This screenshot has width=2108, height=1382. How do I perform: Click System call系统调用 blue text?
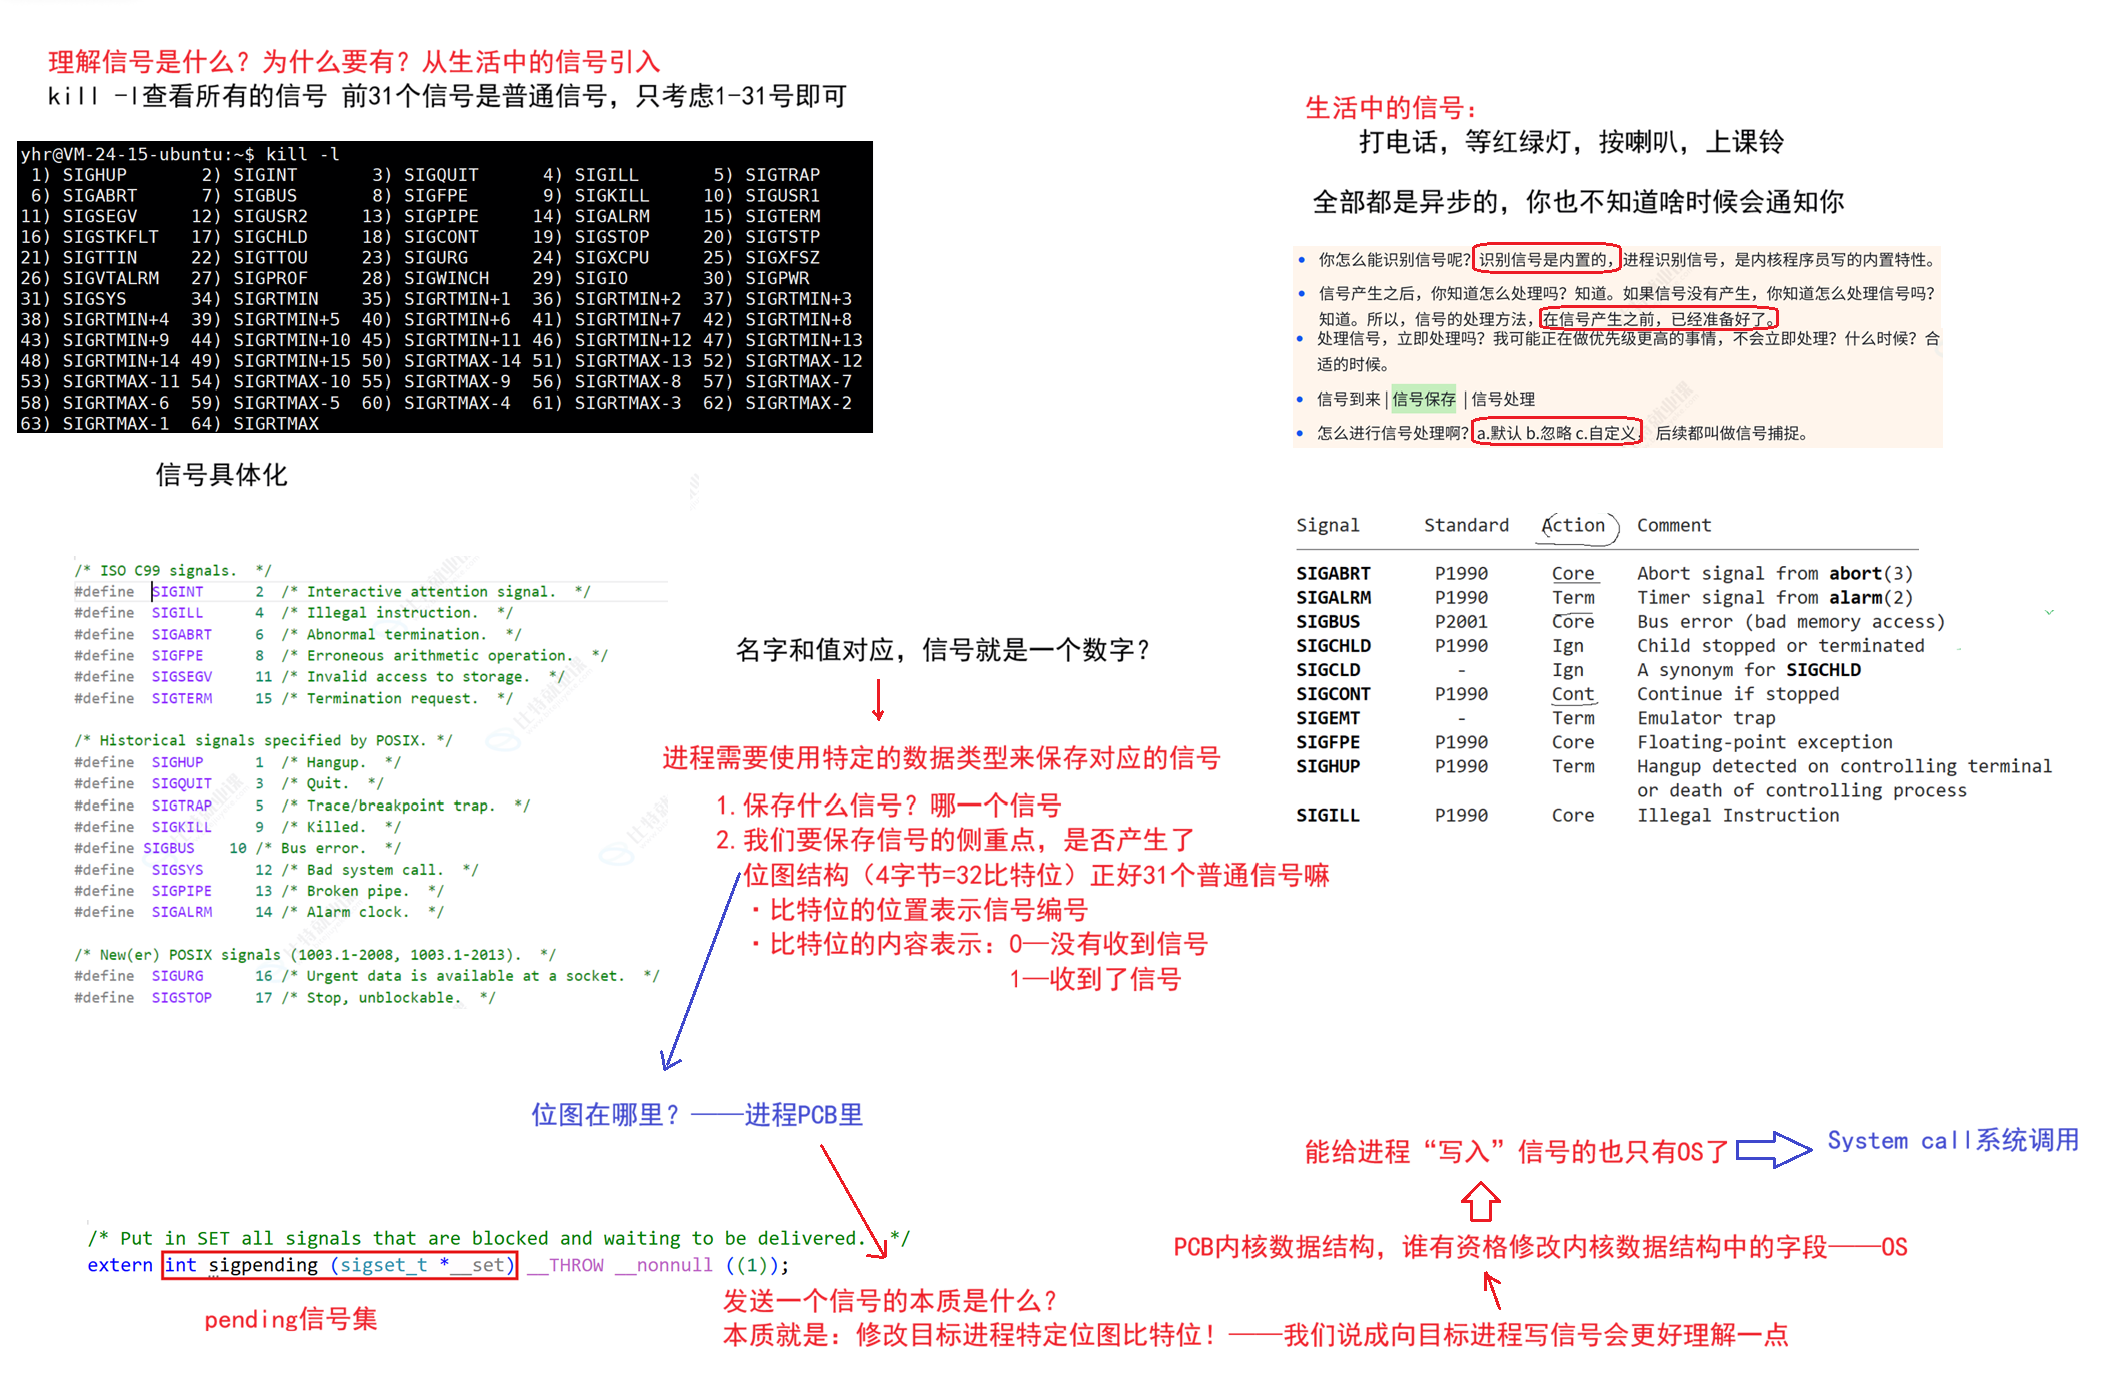1952,1141
